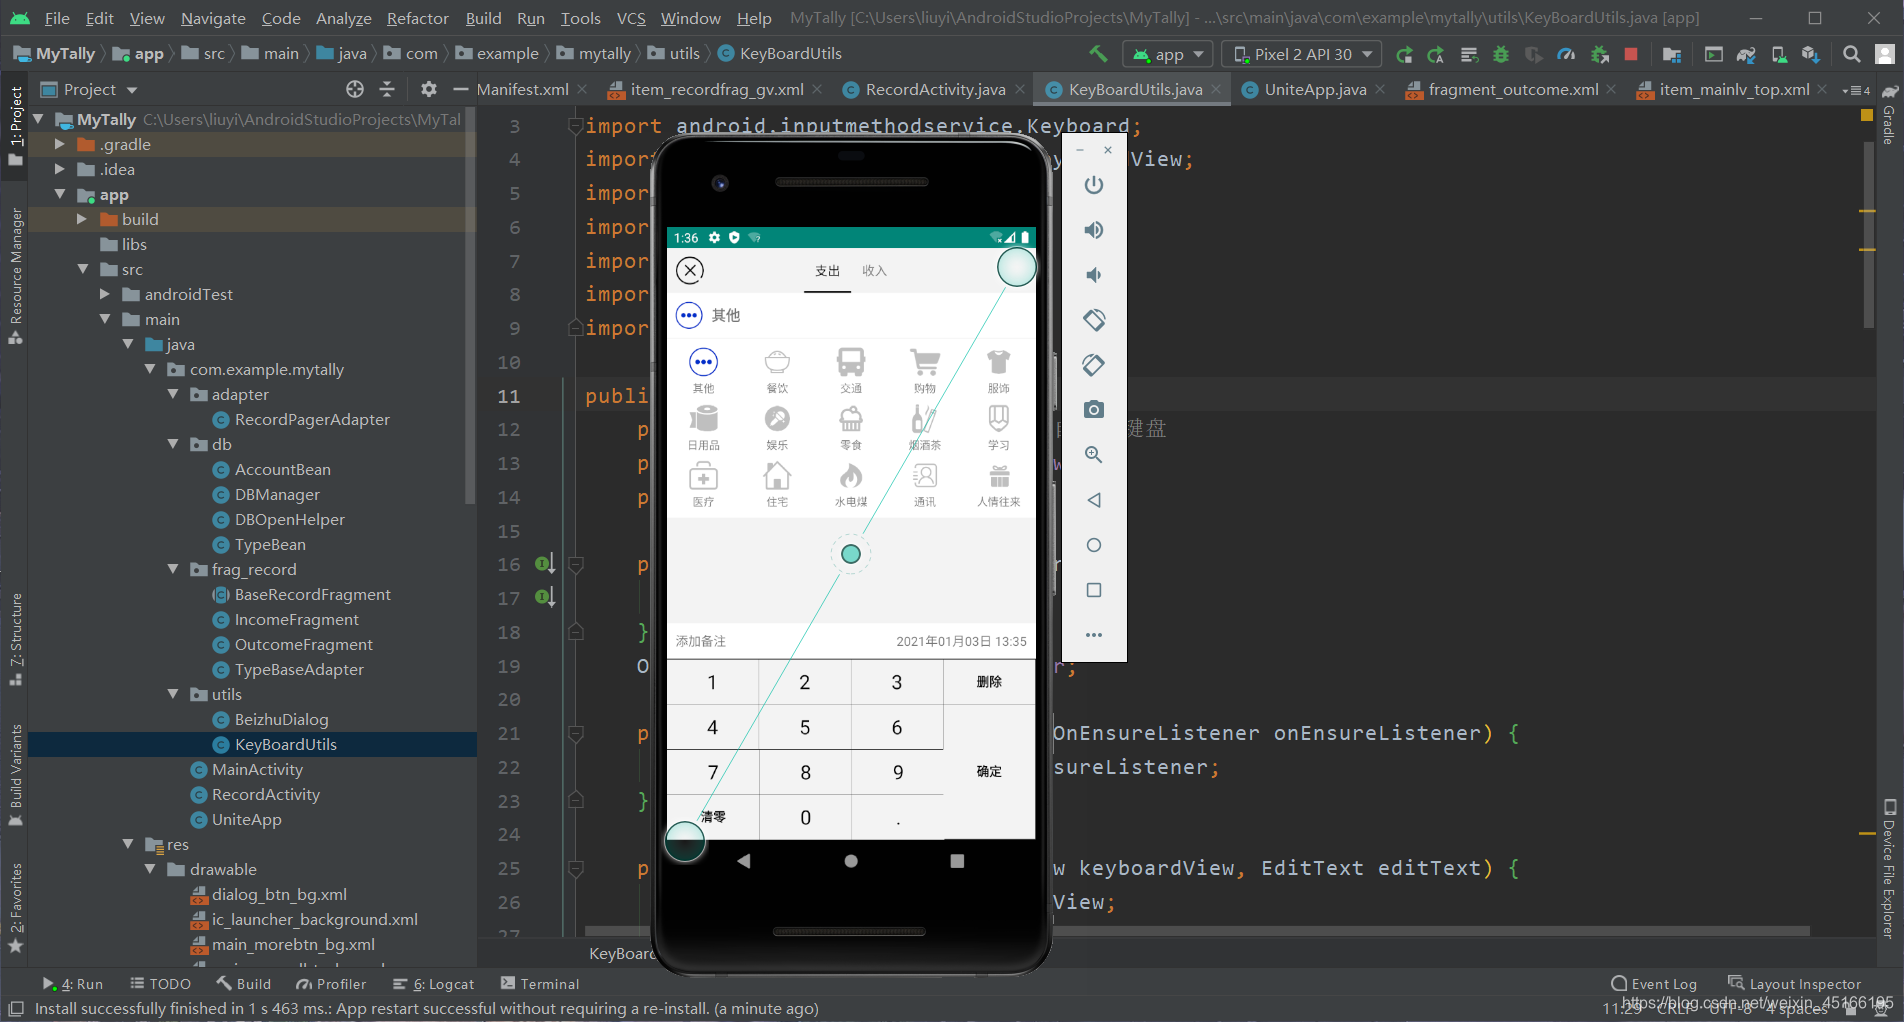Click the emulator power button
This screenshot has height=1022, width=1904.
pos(1094,185)
